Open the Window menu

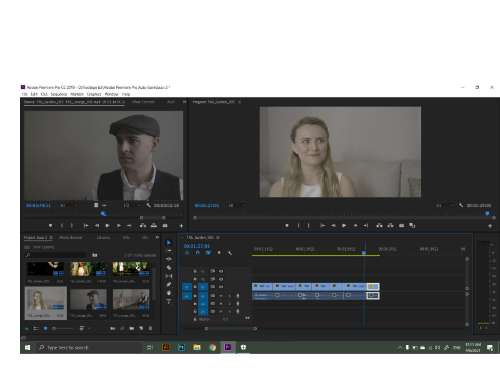[x=111, y=94]
